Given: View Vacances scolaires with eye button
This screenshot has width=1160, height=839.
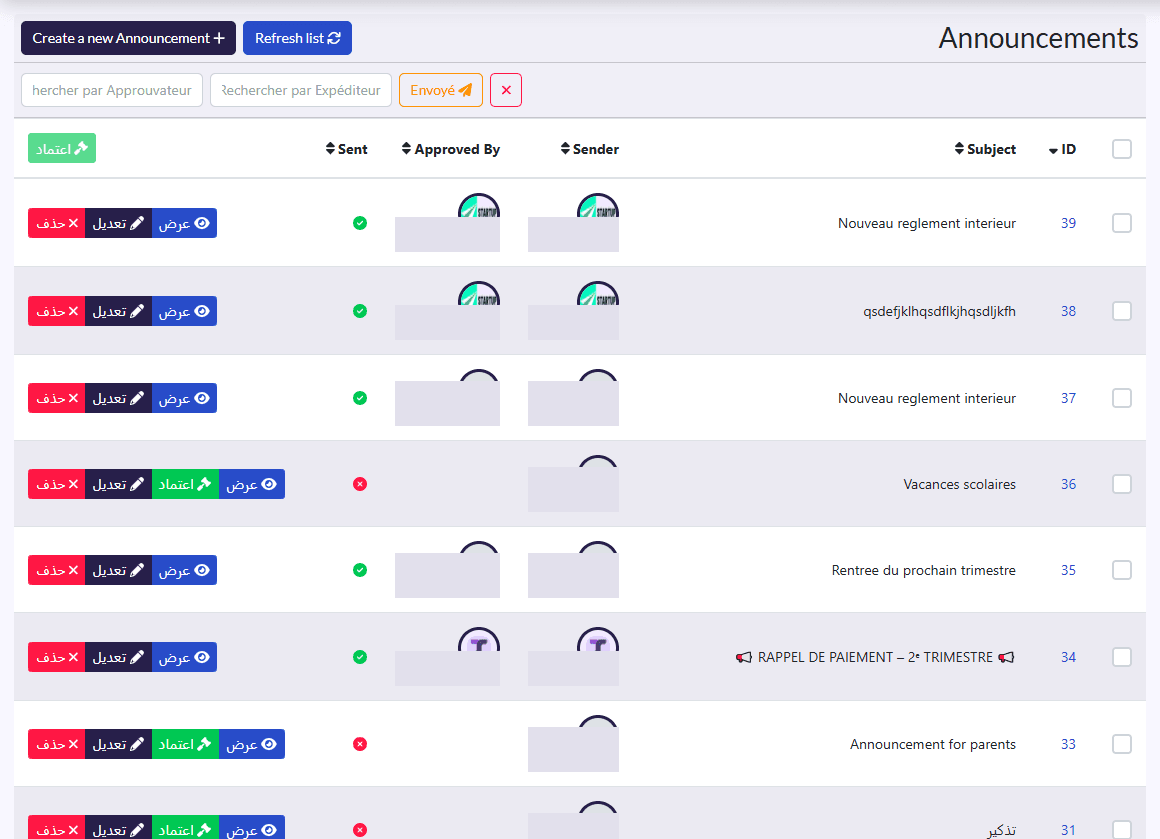Looking at the screenshot, I should coord(252,484).
